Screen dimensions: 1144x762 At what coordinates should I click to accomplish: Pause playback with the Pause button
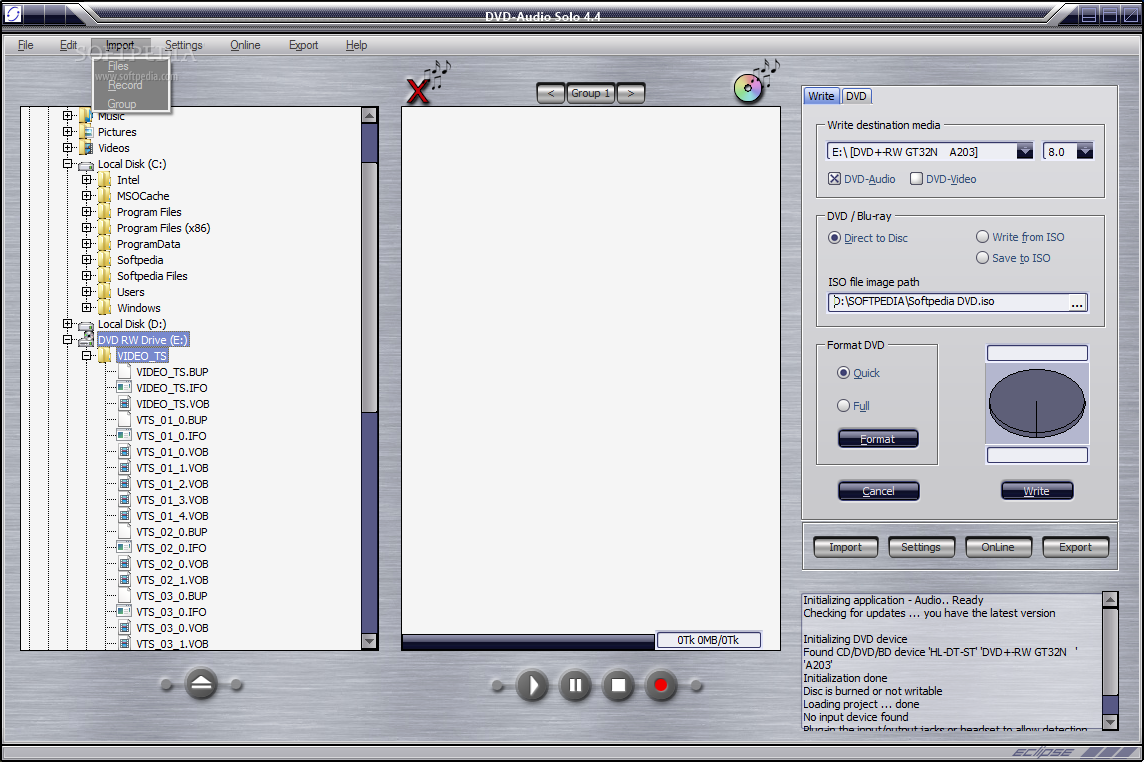tap(575, 685)
